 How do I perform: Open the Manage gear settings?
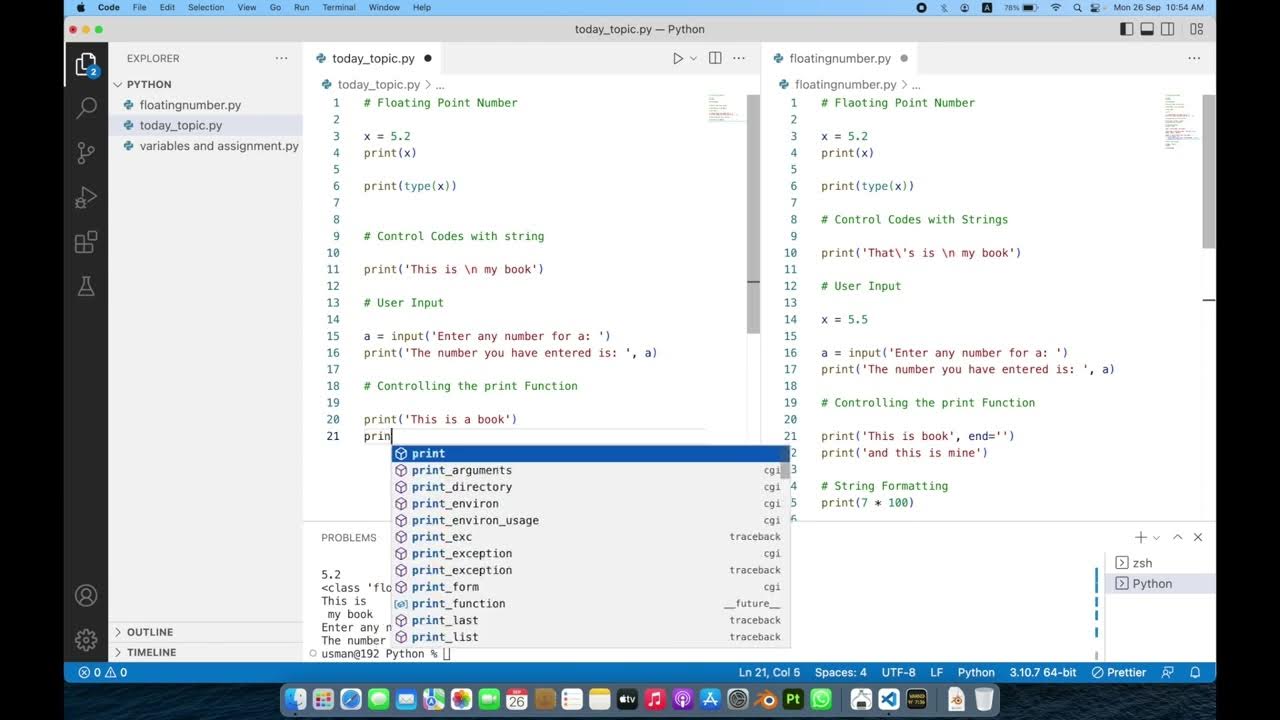86,640
